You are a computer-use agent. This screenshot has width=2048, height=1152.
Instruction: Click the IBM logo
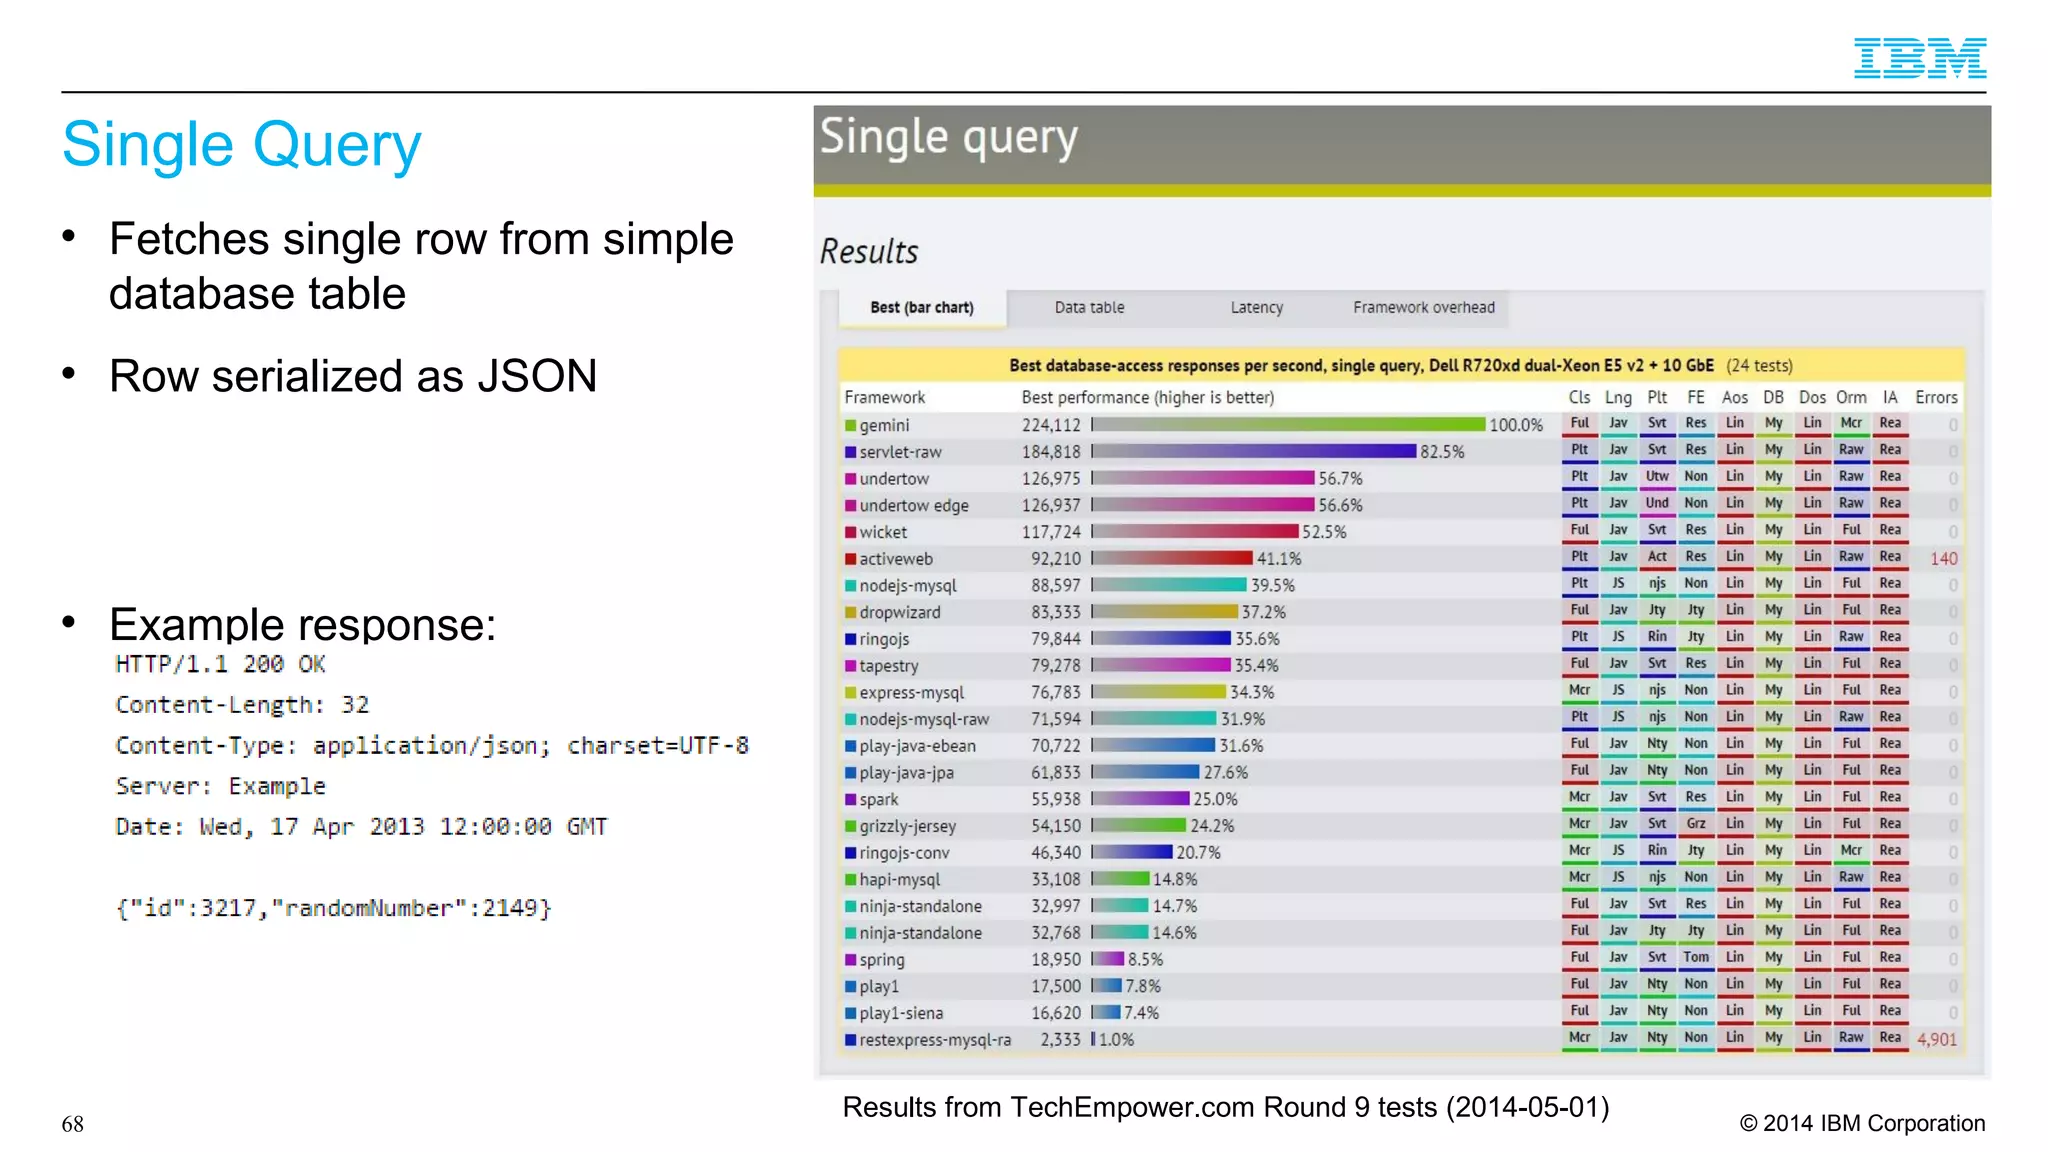pyautogui.click(x=1919, y=58)
